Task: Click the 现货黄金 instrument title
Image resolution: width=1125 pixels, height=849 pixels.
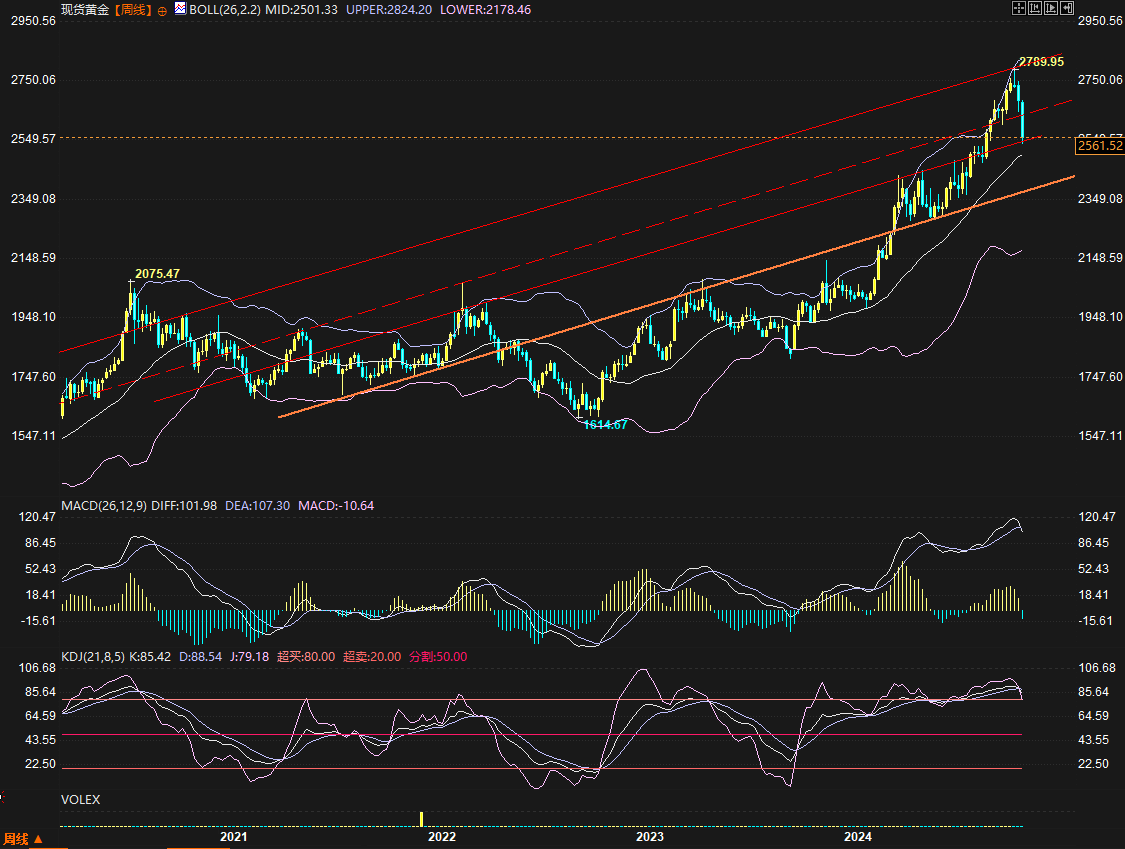Action: [85, 10]
